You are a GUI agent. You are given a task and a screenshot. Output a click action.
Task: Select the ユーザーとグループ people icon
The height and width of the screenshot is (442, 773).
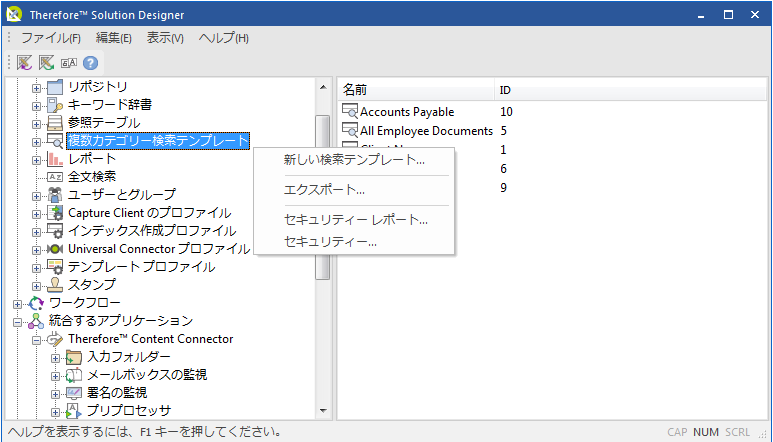pos(55,195)
